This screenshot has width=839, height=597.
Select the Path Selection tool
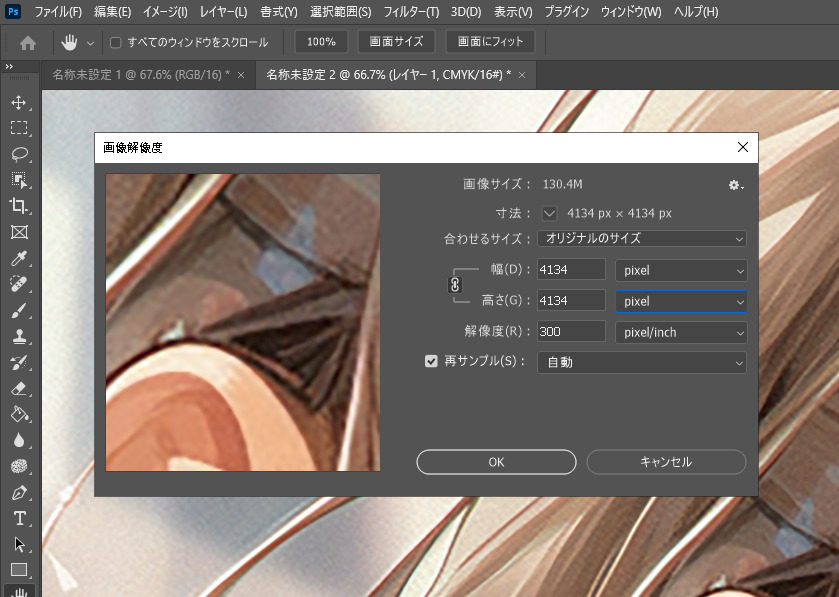(x=19, y=545)
